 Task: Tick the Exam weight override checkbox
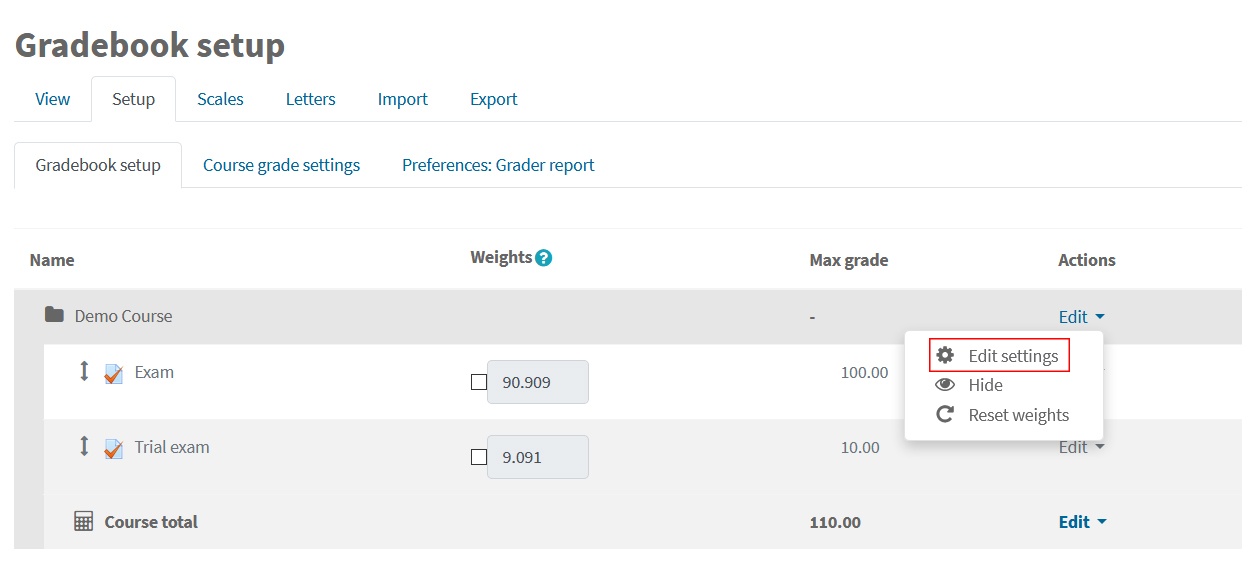coord(479,382)
